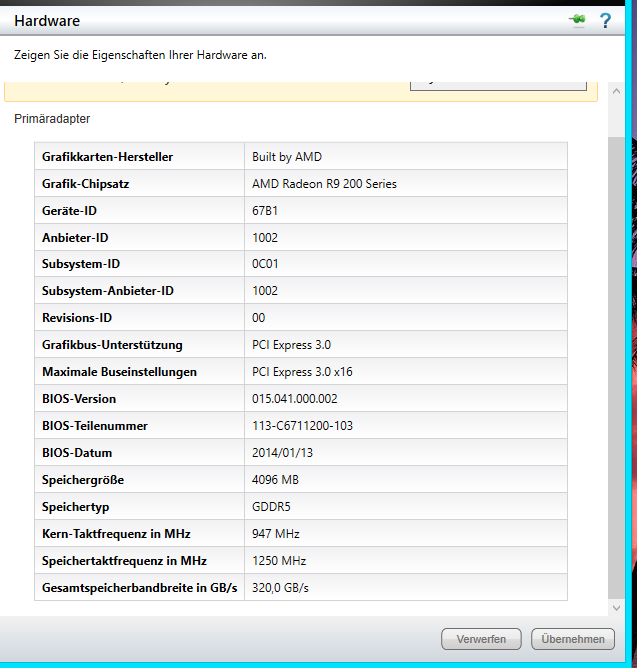Click the Grafikbus-Unterstützung label

[112, 345]
